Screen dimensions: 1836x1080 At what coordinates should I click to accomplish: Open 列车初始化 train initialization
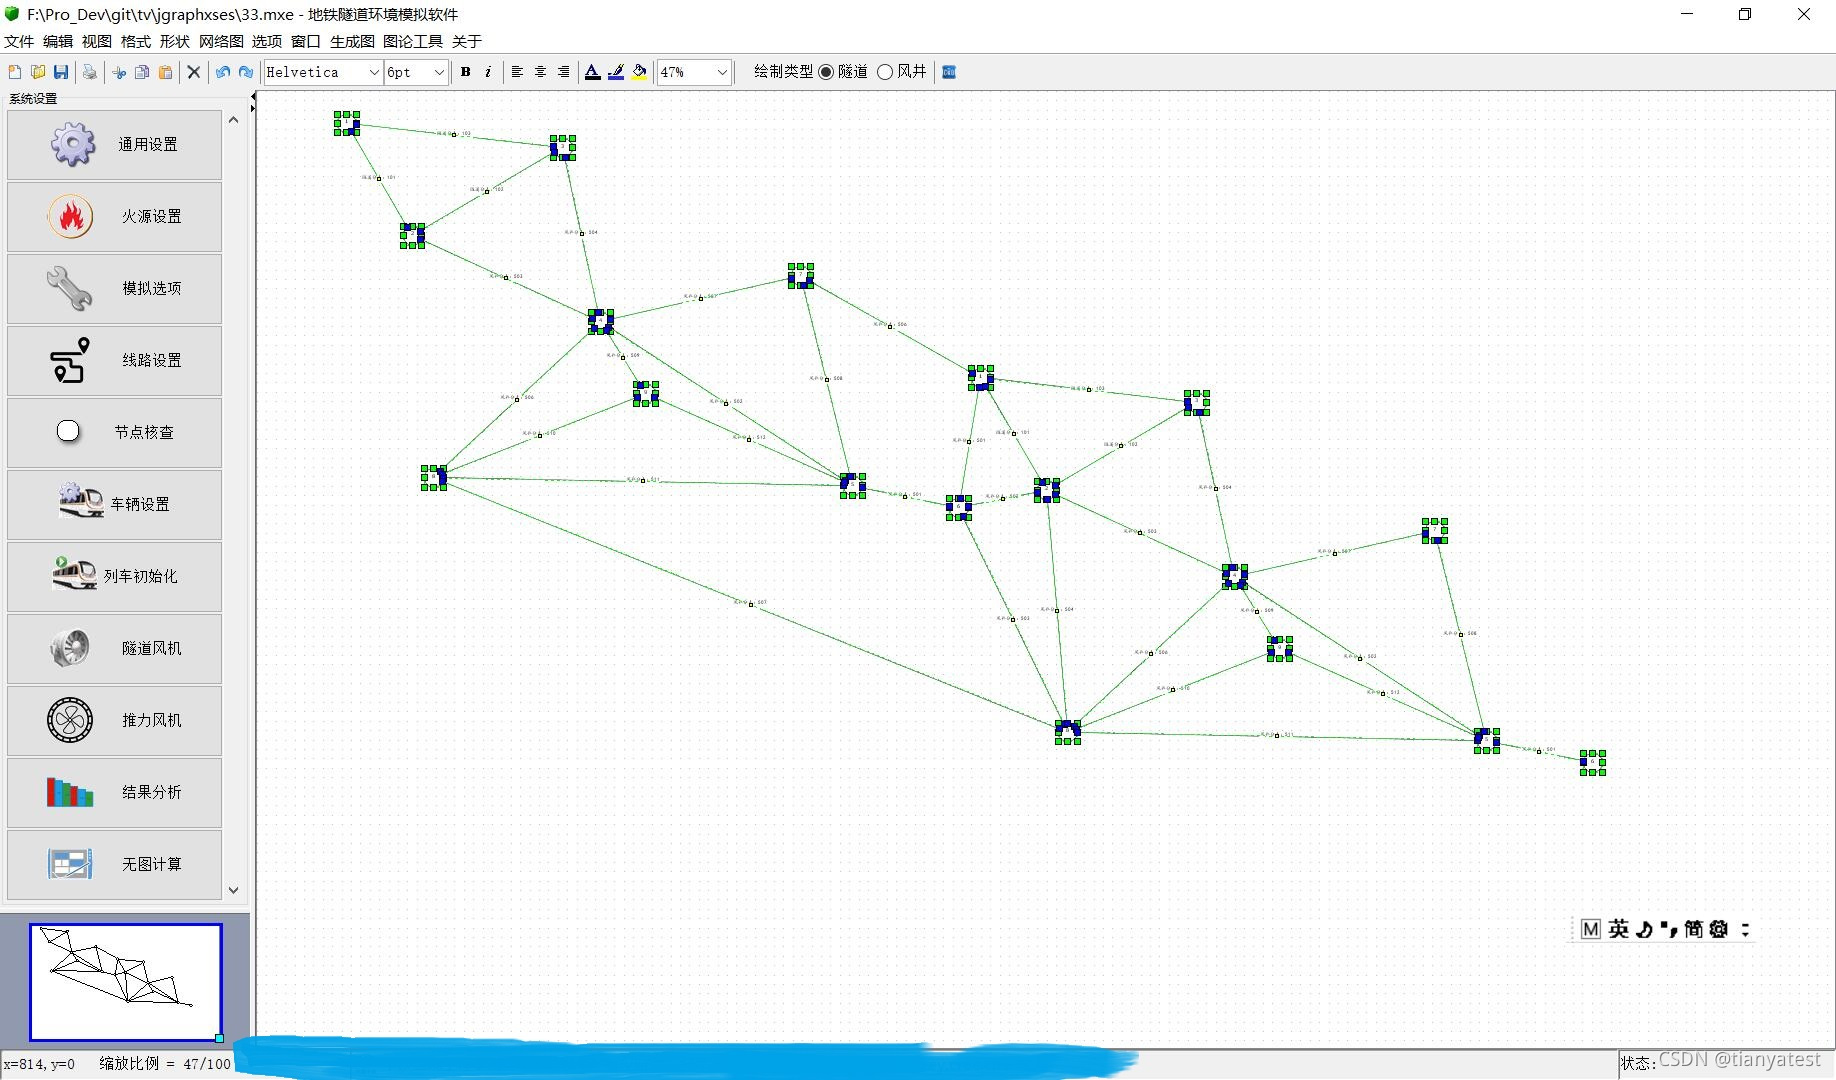(x=114, y=577)
